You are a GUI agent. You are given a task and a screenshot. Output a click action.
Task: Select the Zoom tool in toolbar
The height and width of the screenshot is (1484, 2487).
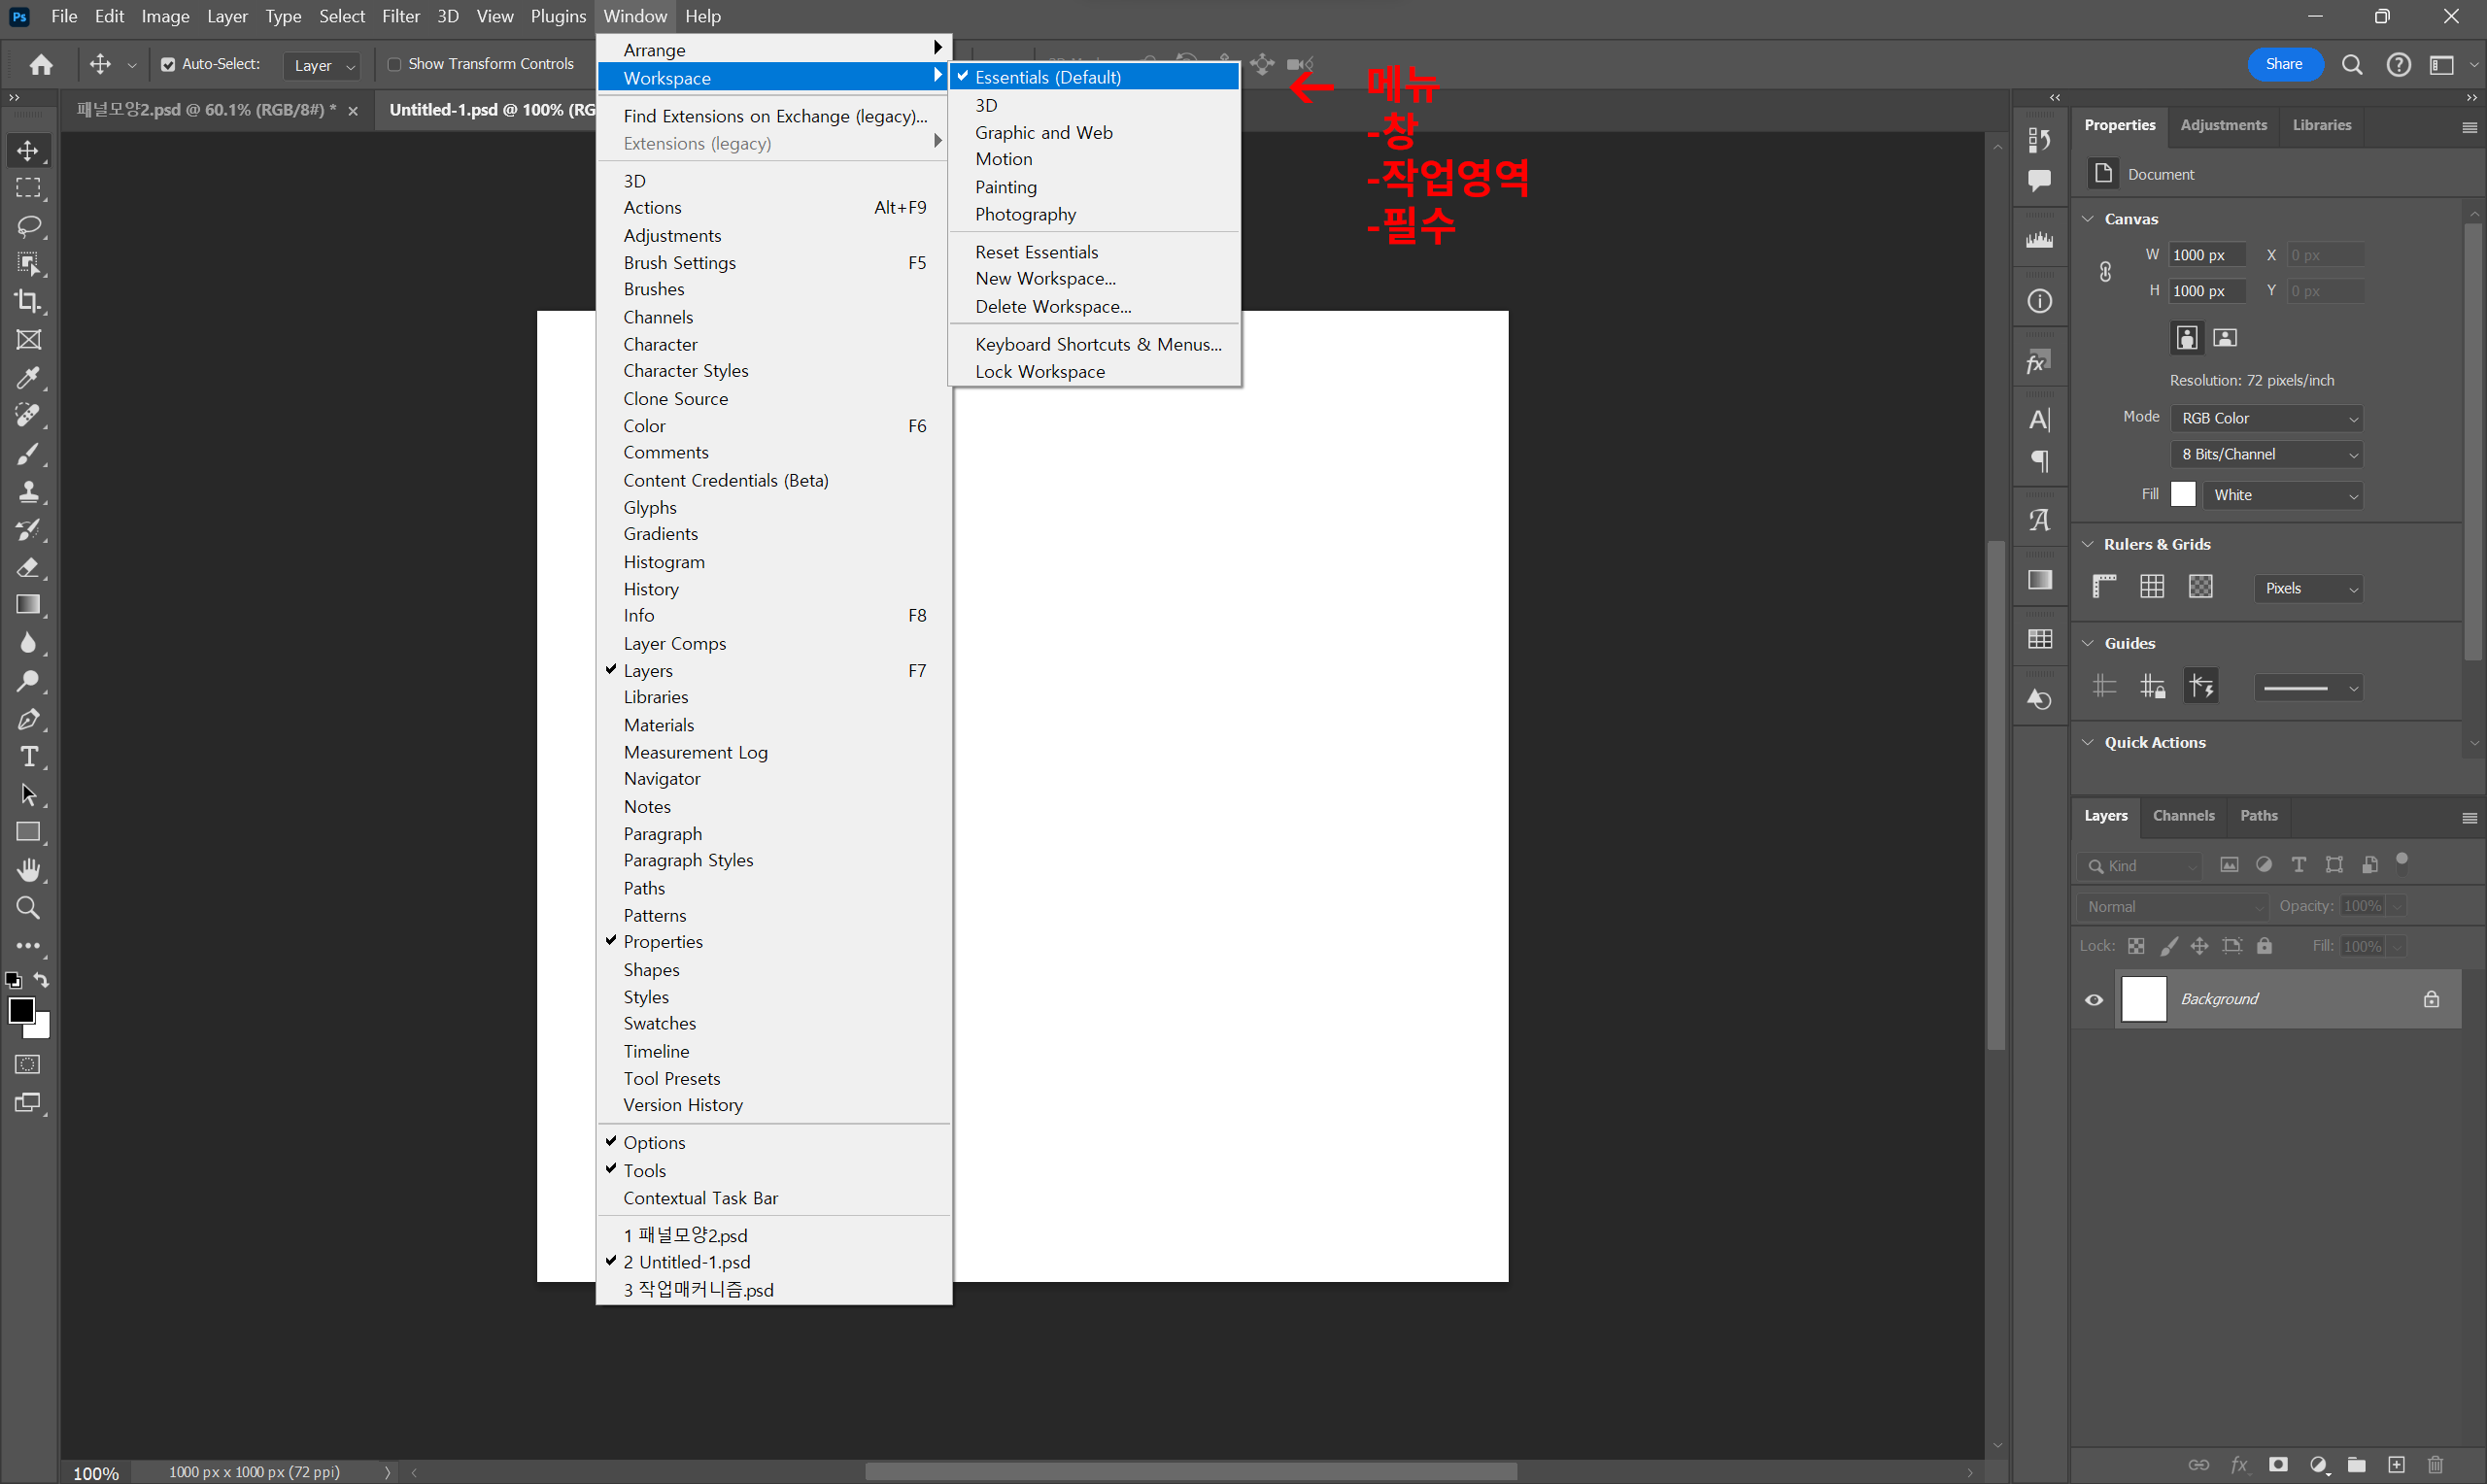coord(28,908)
